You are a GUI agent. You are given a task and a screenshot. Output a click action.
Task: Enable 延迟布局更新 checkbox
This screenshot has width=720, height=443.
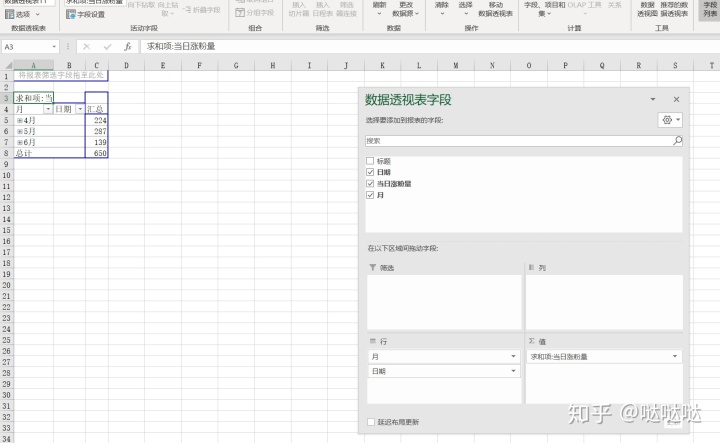coord(371,422)
